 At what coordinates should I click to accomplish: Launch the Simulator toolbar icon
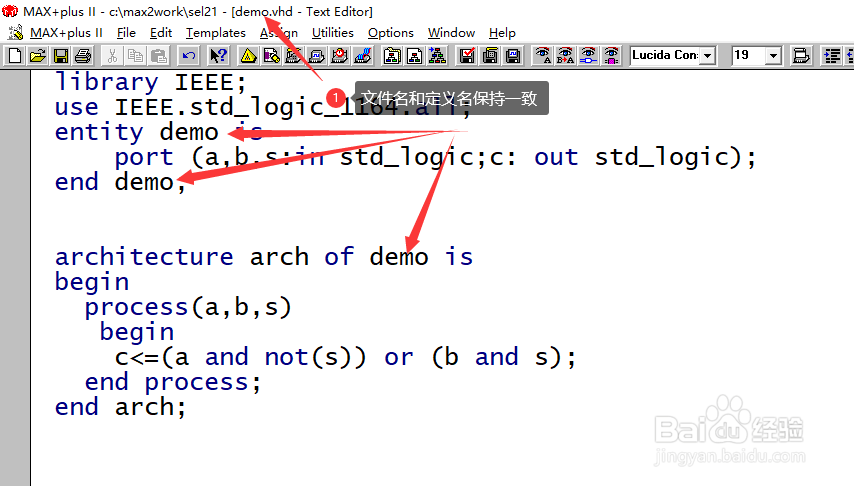[316, 56]
